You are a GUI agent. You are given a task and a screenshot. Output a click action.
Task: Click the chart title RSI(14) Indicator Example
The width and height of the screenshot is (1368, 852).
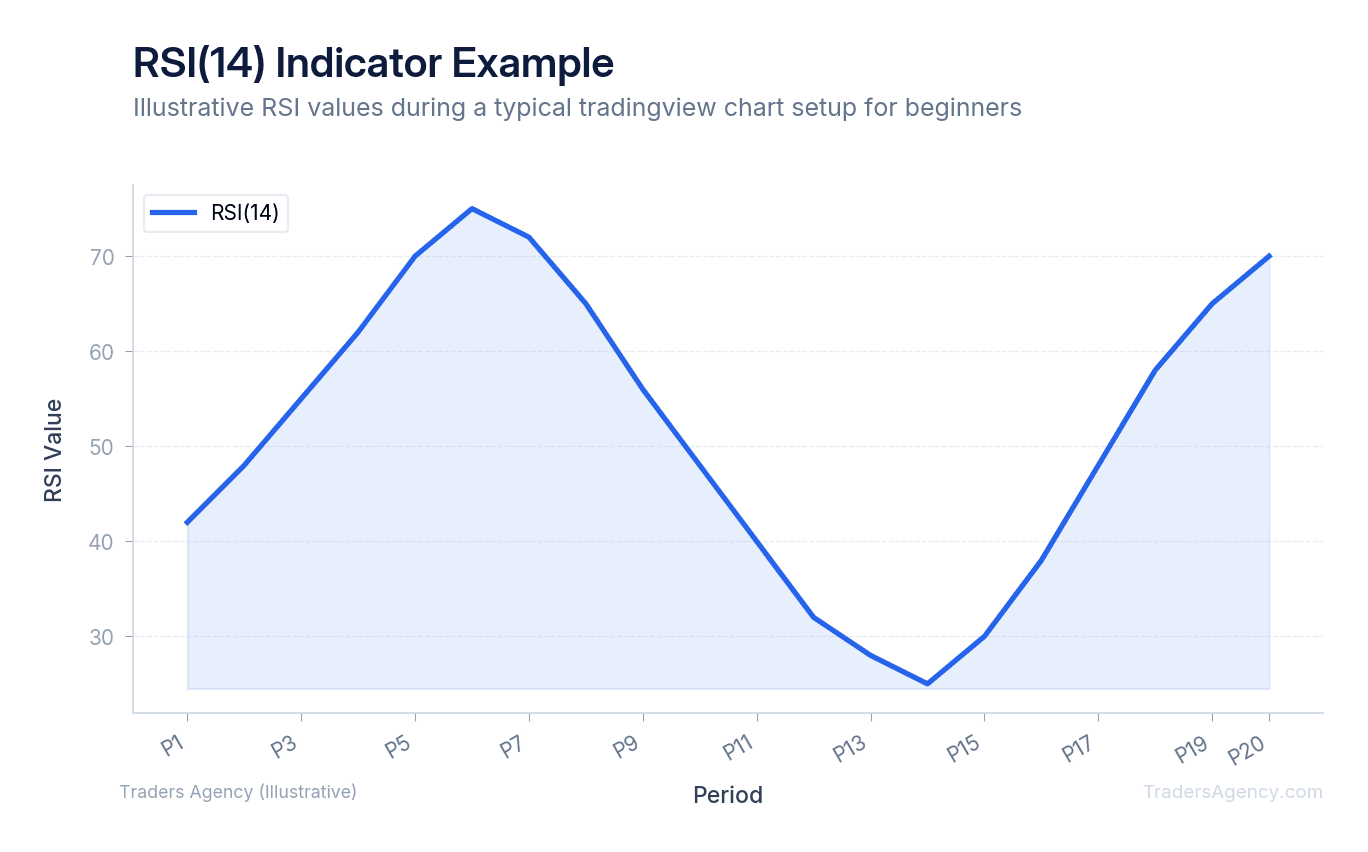(x=373, y=64)
